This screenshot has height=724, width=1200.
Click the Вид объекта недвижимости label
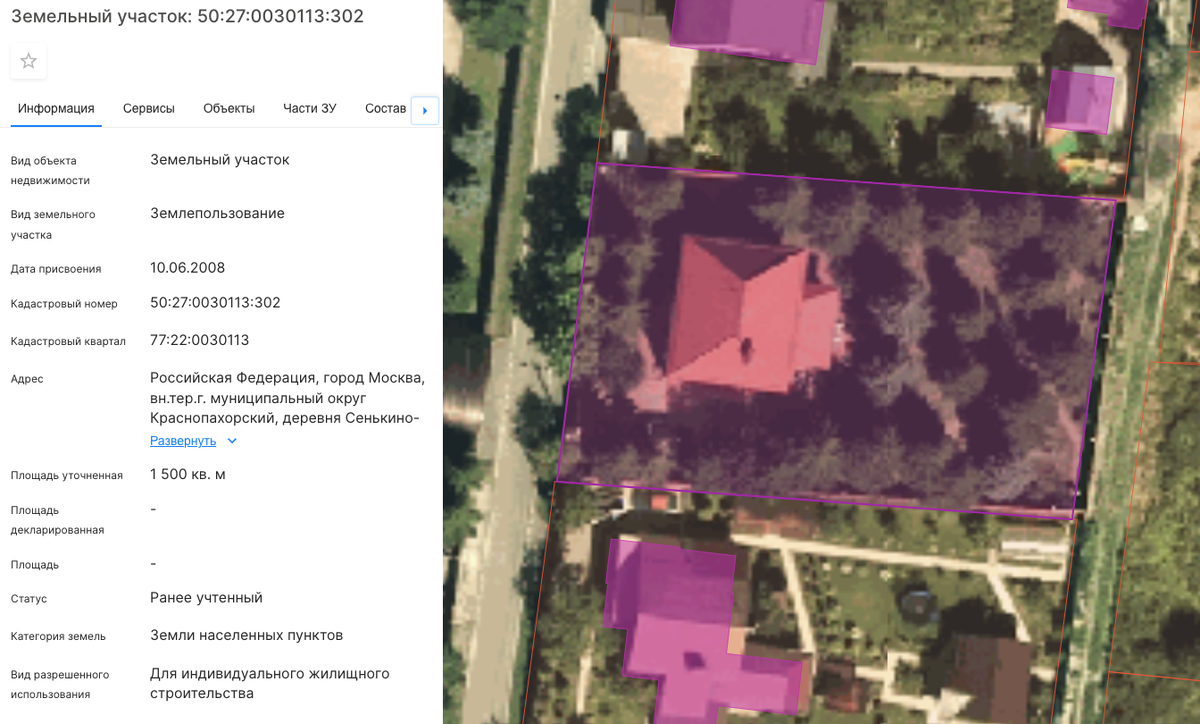50,171
